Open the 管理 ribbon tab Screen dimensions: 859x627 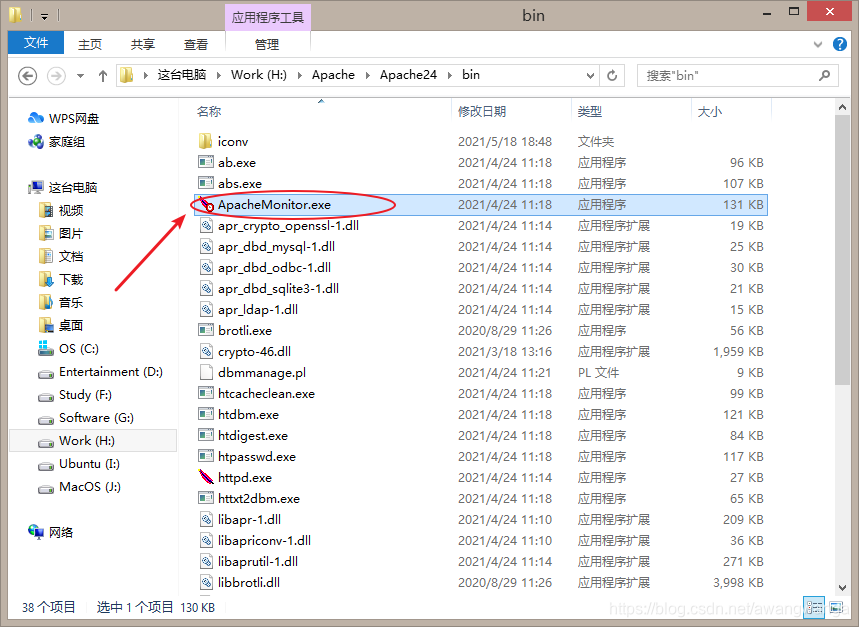click(x=267, y=44)
